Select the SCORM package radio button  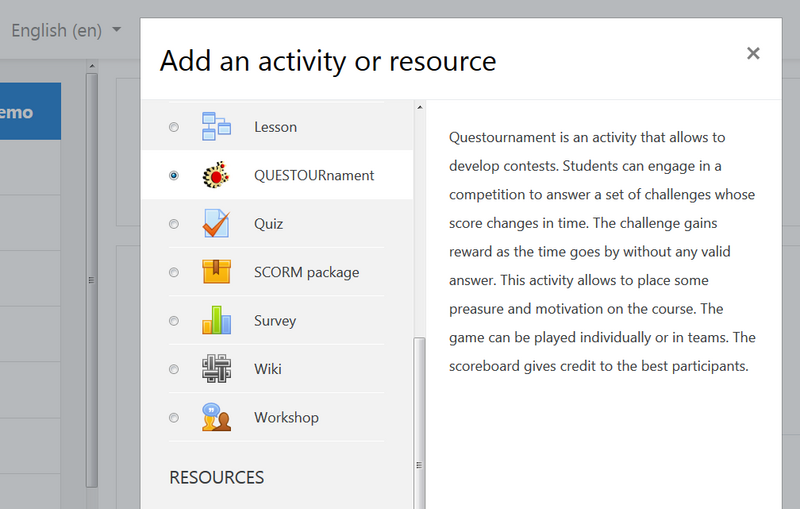tap(174, 273)
